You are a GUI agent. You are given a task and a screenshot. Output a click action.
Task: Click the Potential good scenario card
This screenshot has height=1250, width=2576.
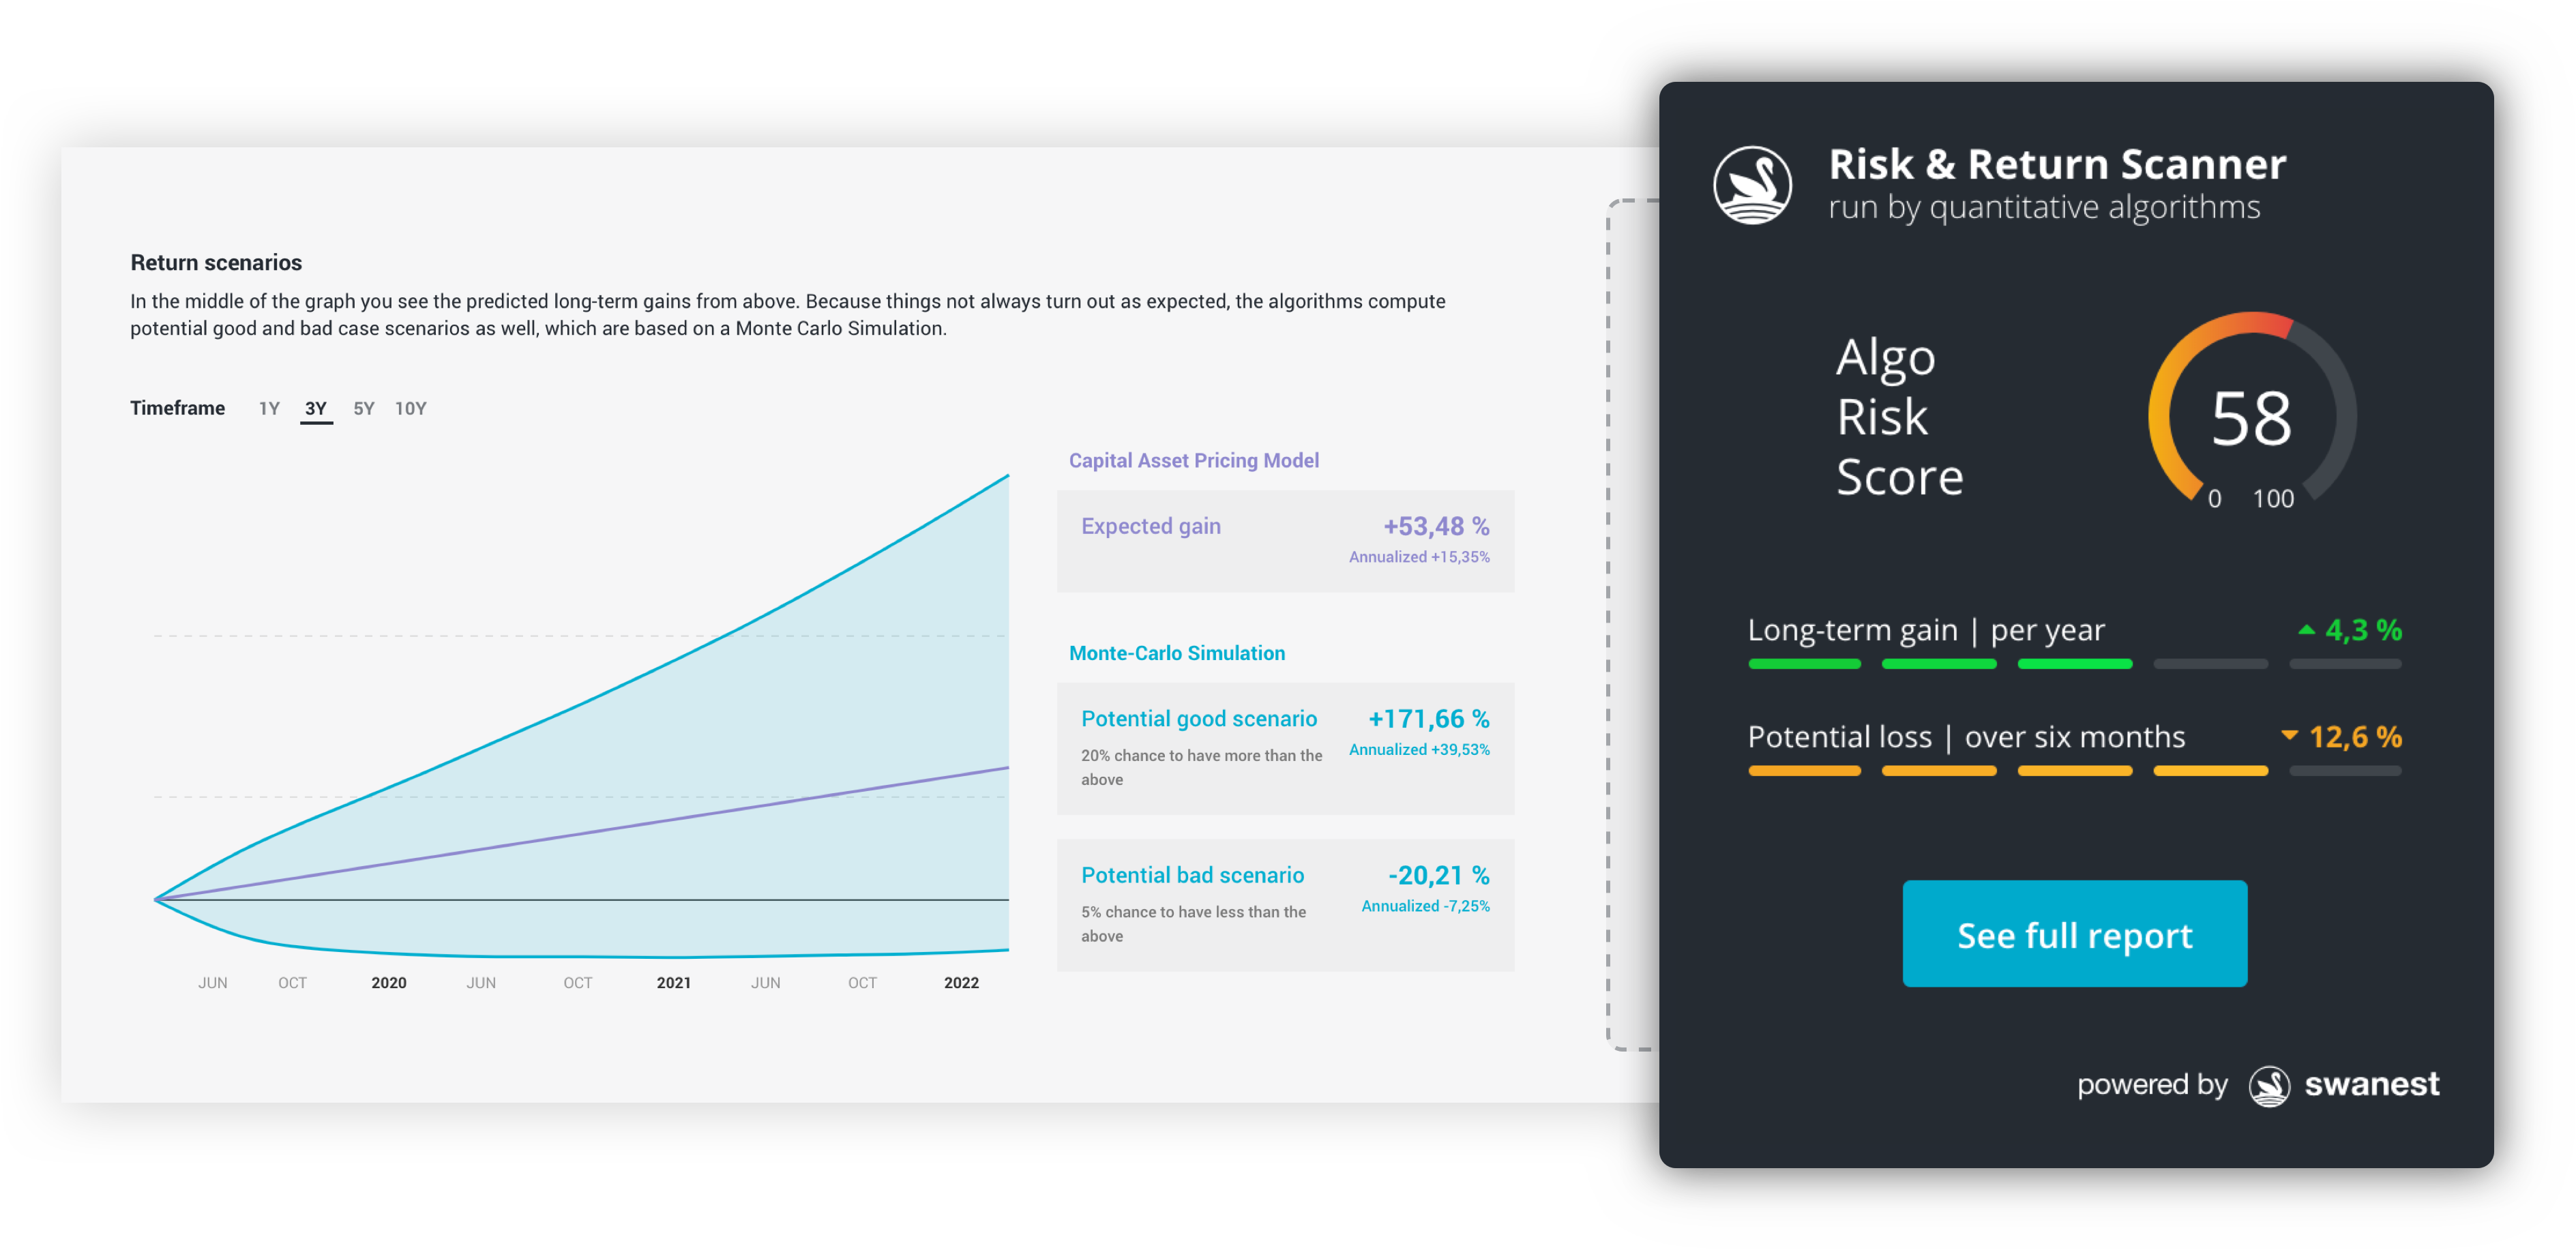tap(1285, 748)
